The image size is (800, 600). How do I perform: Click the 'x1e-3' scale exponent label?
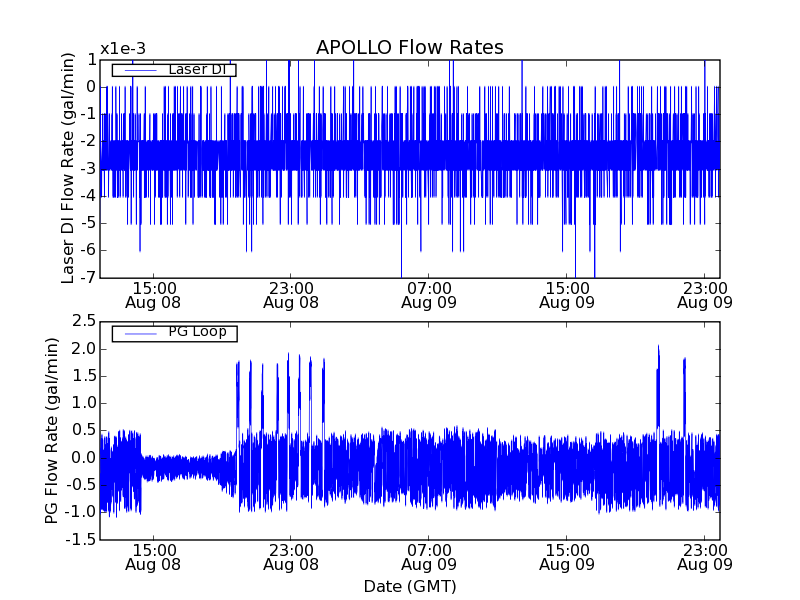coord(123,49)
